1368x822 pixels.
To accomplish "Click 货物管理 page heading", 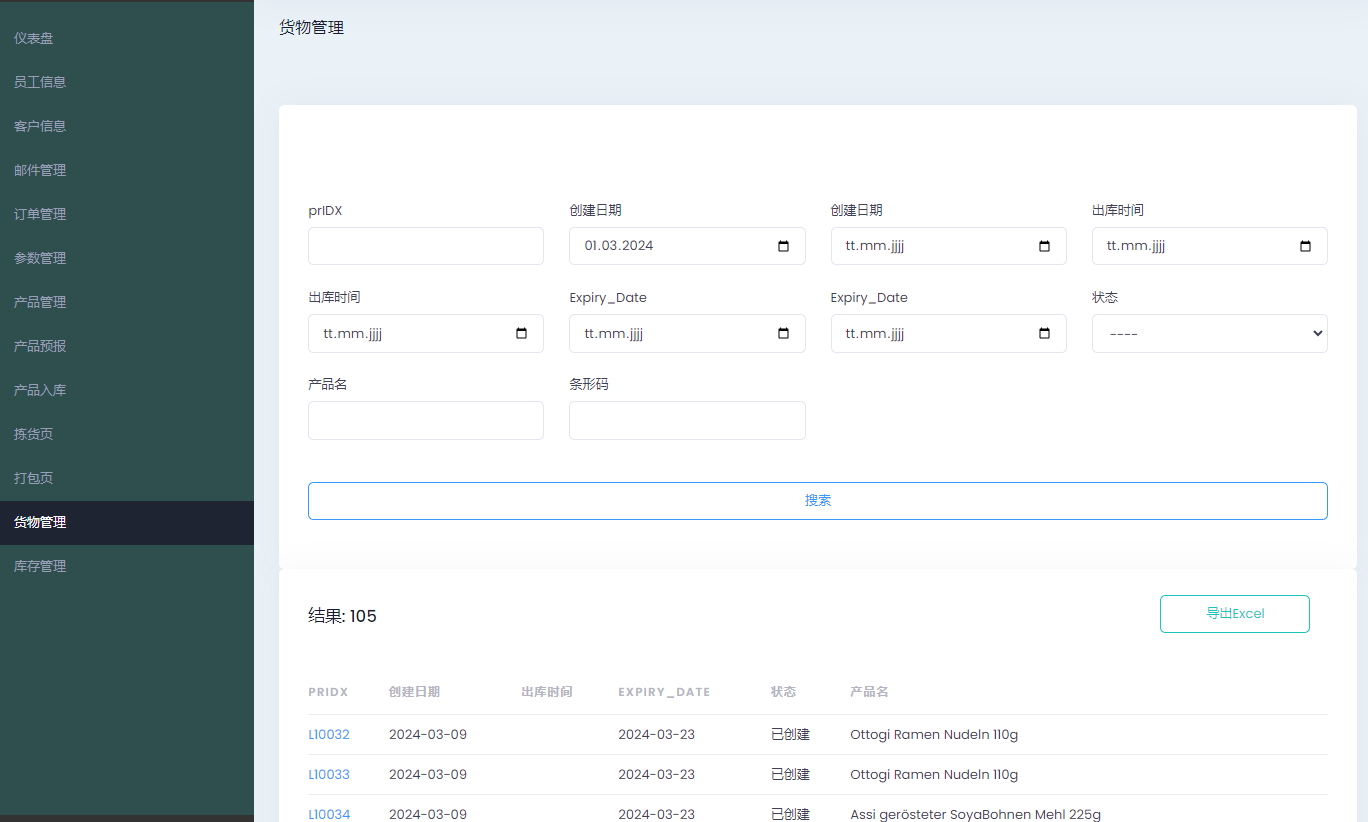I will (311, 28).
